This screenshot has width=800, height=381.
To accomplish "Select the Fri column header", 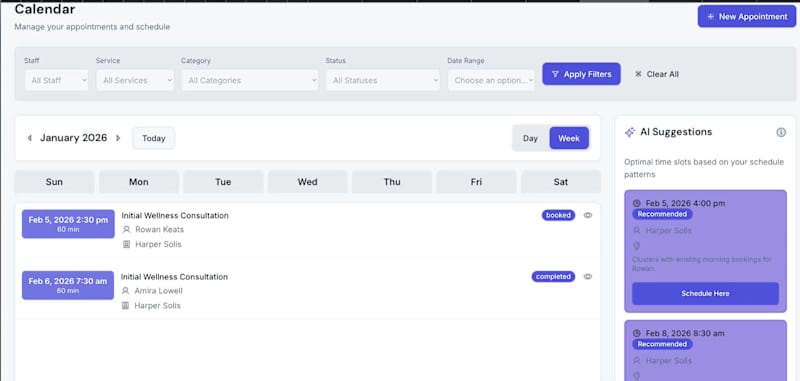I will 477,182.
